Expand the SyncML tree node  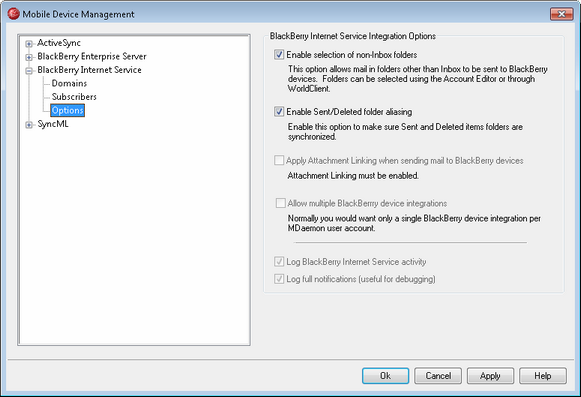(x=29, y=125)
